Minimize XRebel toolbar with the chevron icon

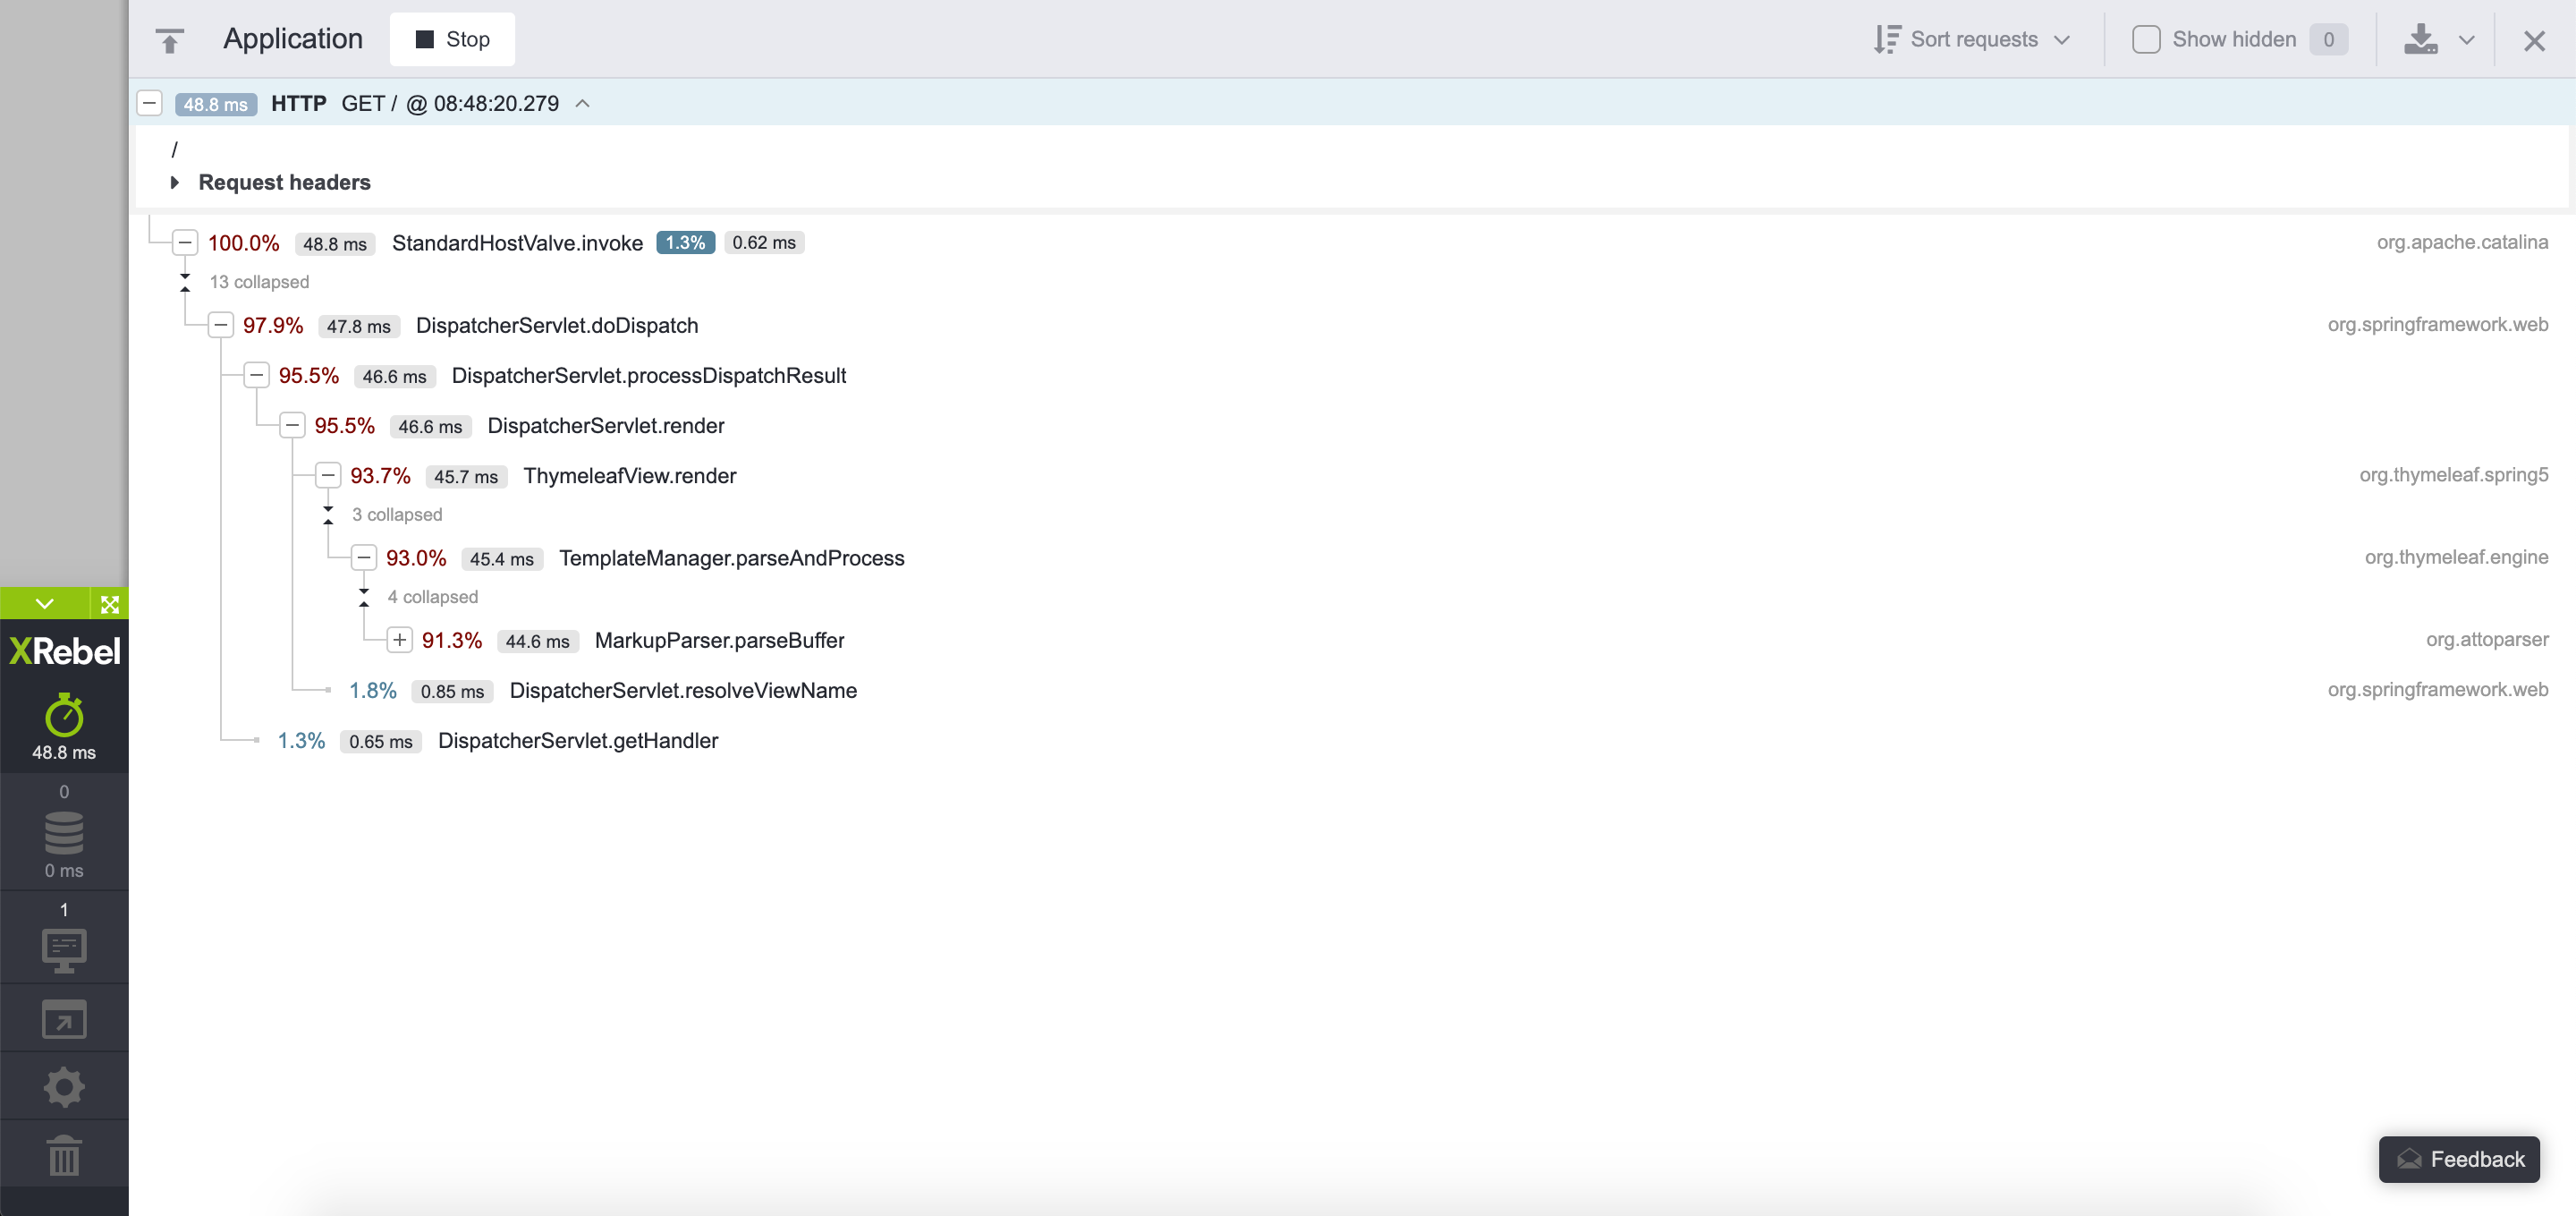click(x=45, y=604)
